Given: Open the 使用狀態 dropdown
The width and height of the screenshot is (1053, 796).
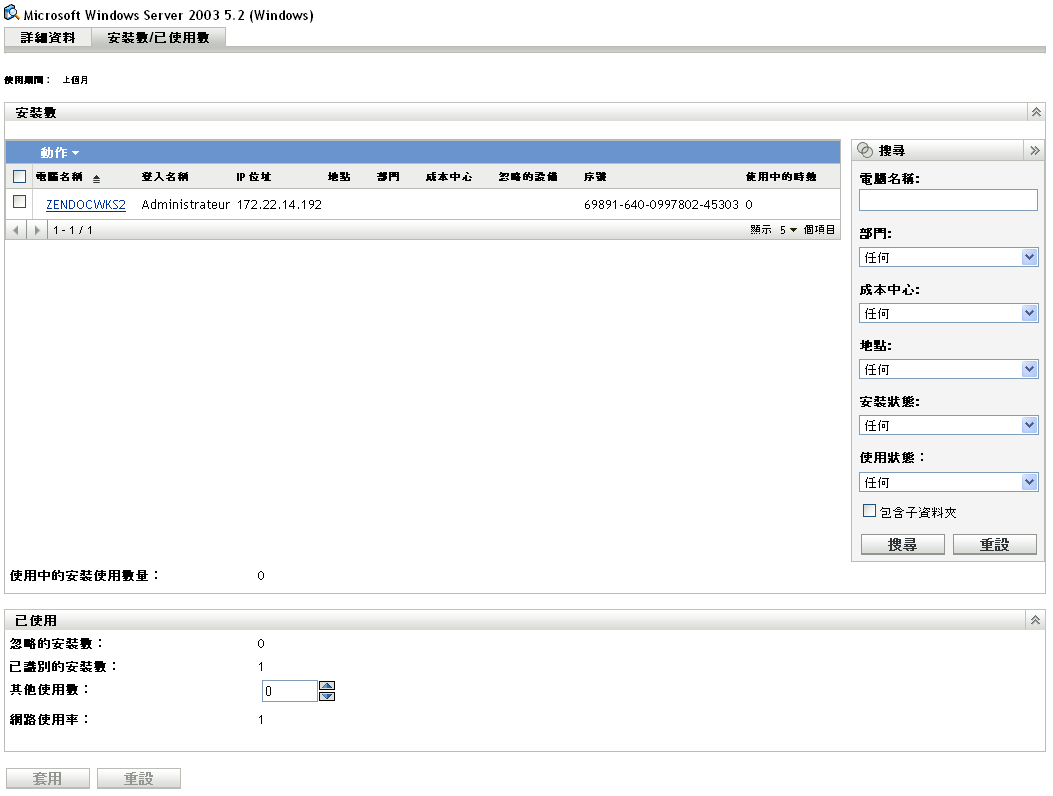Looking at the screenshot, I should point(948,482).
